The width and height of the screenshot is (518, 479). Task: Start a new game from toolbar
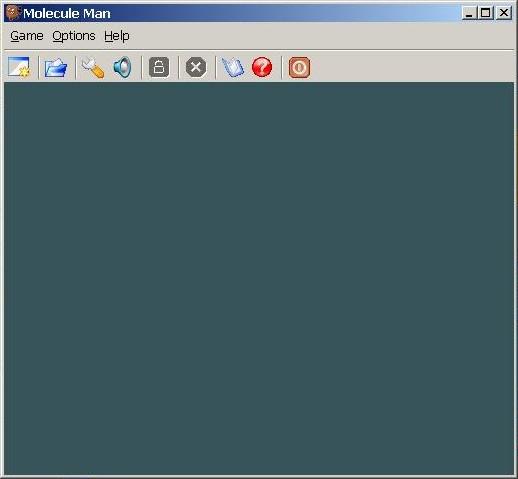[x=19, y=67]
